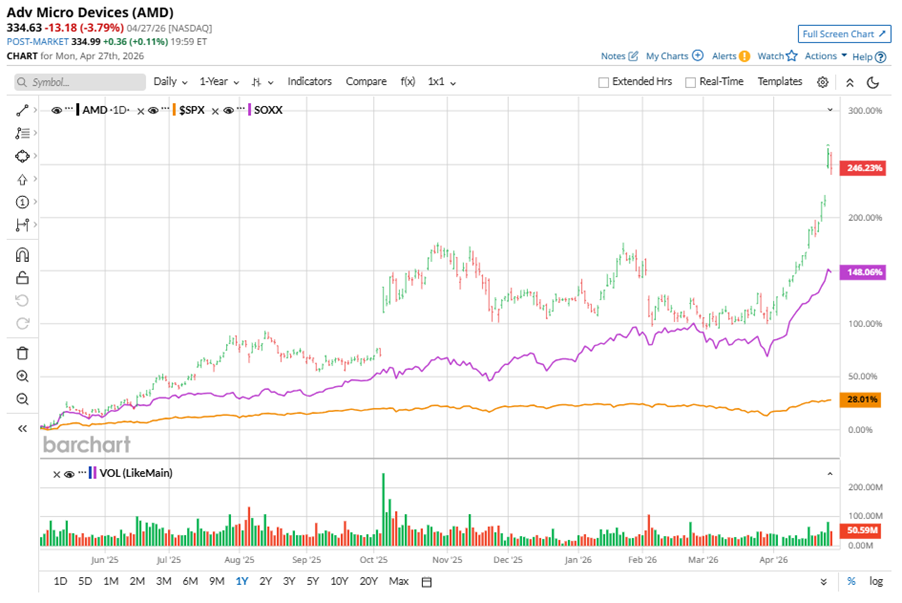Select the 5Y range tab
902x603 pixels.
312,582
